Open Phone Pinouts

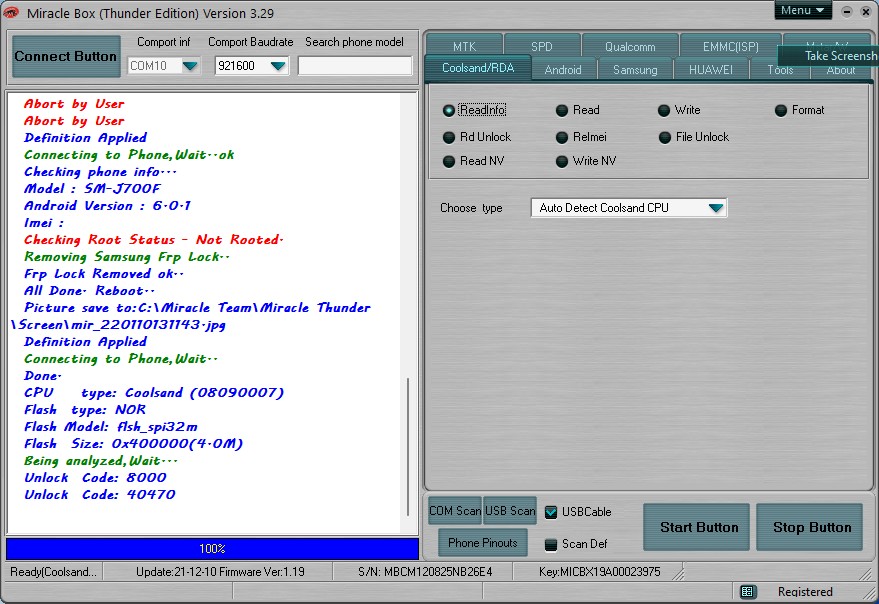[483, 543]
